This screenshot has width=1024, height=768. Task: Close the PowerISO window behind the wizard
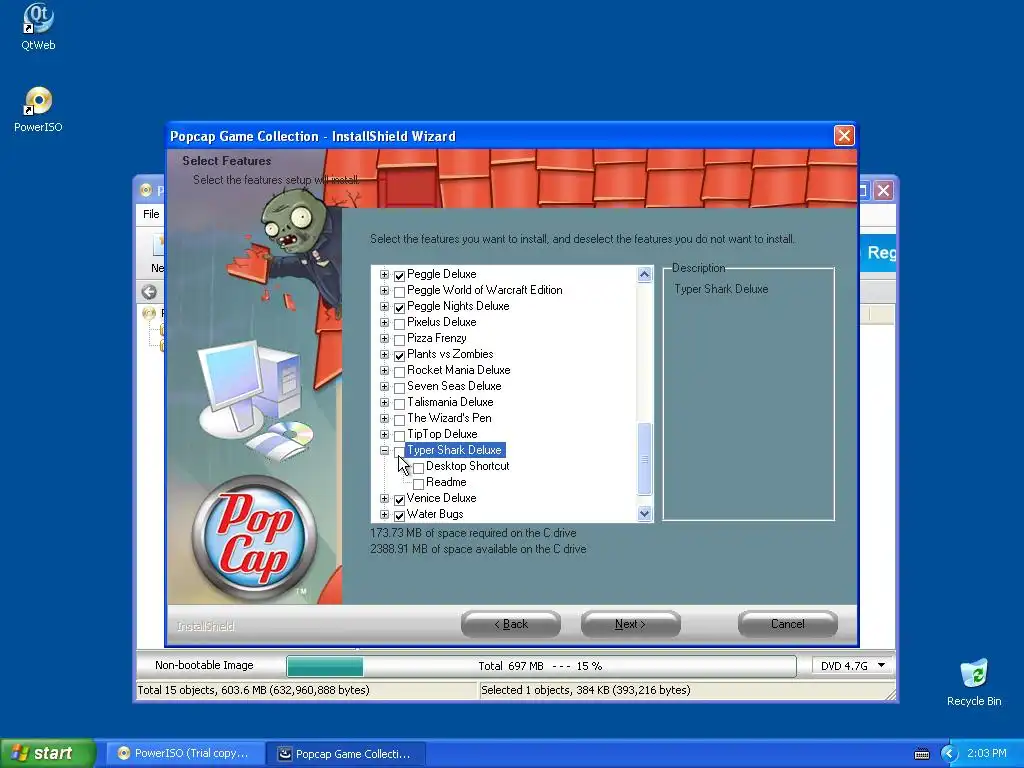(884, 190)
